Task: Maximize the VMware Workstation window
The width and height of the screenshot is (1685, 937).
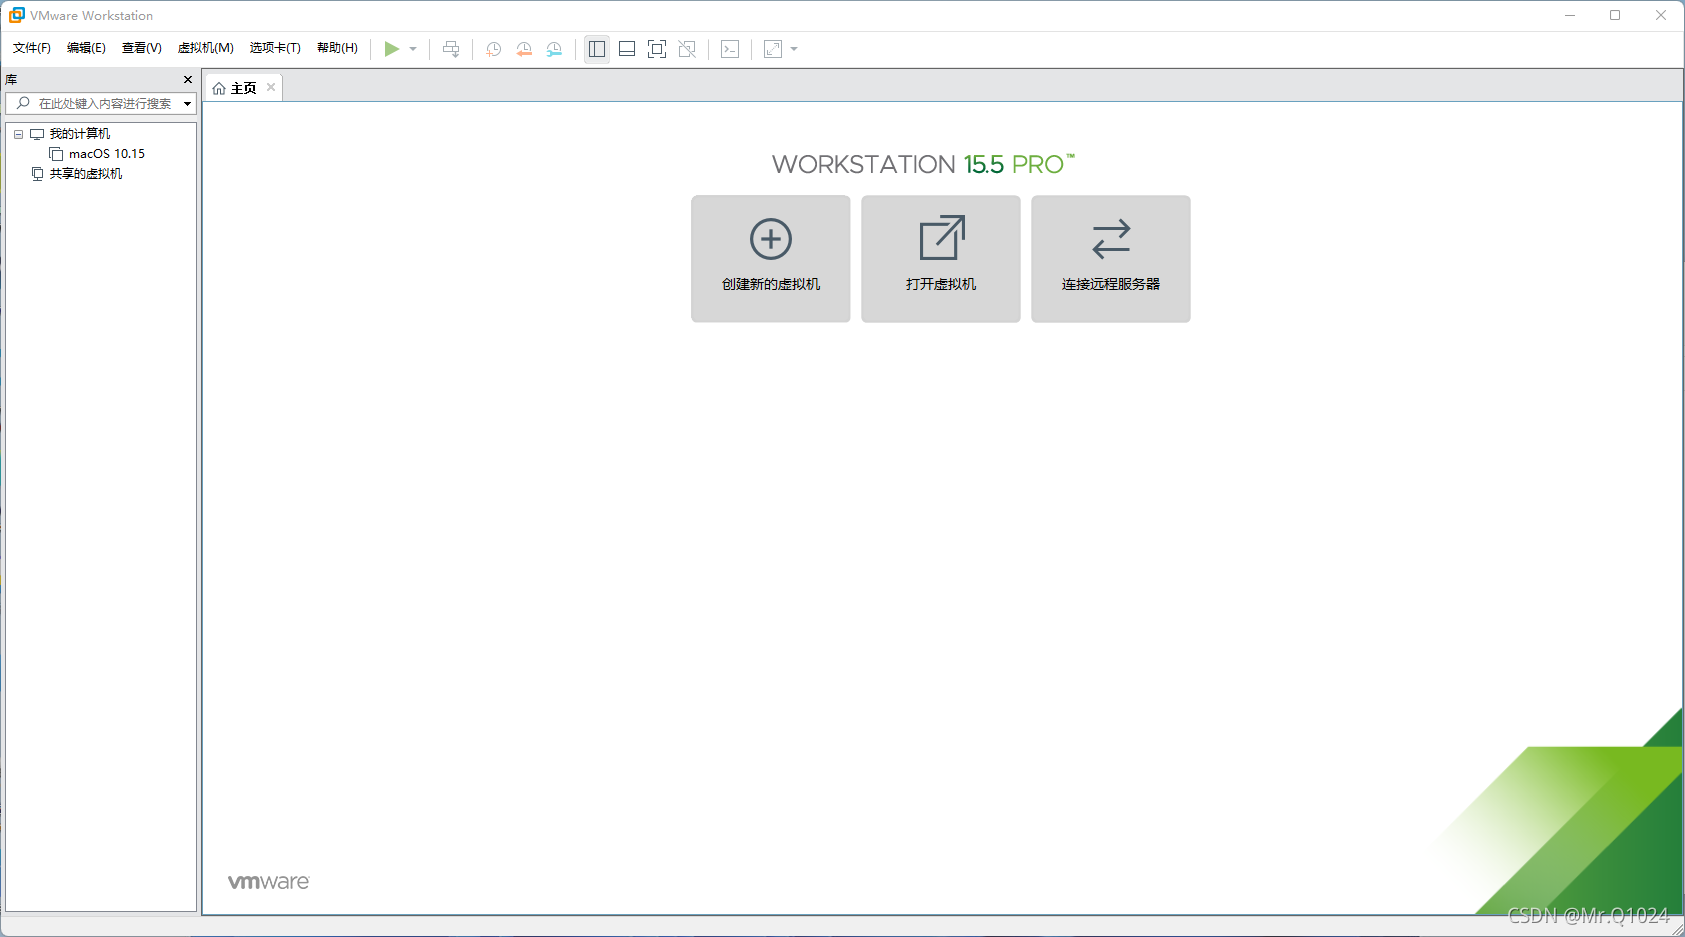Action: click(1615, 15)
